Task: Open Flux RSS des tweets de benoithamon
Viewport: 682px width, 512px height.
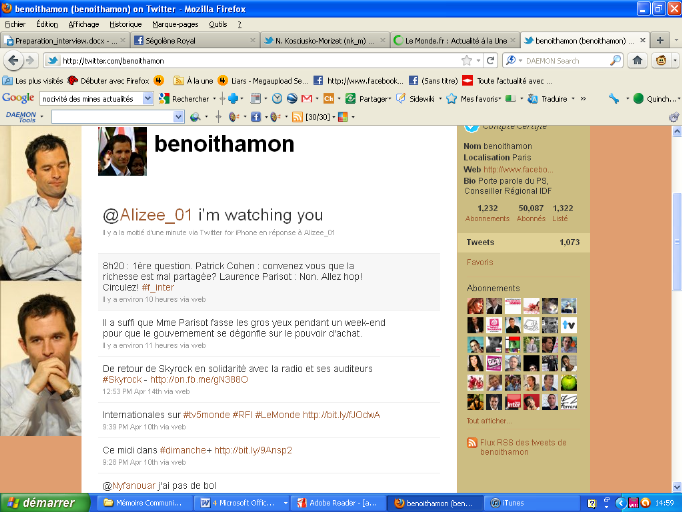Action: [523, 447]
